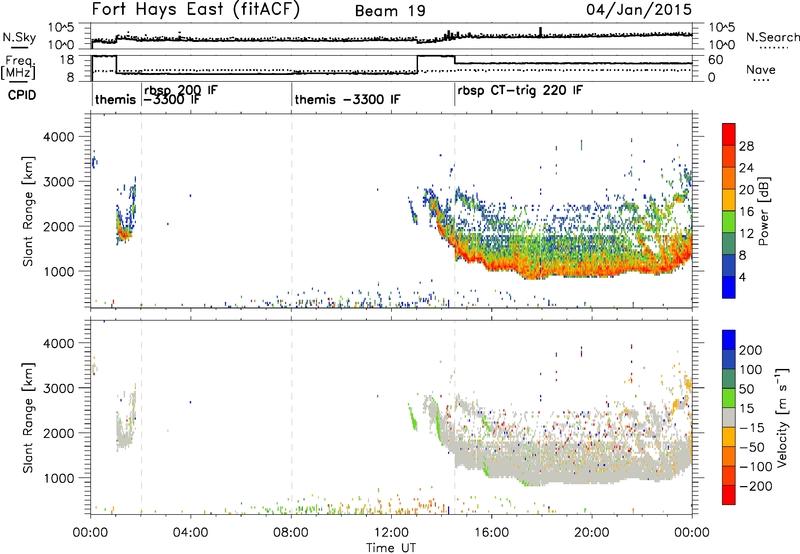
Task: Click the '12:00' time tick label
Action: pyautogui.click(x=391, y=533)
